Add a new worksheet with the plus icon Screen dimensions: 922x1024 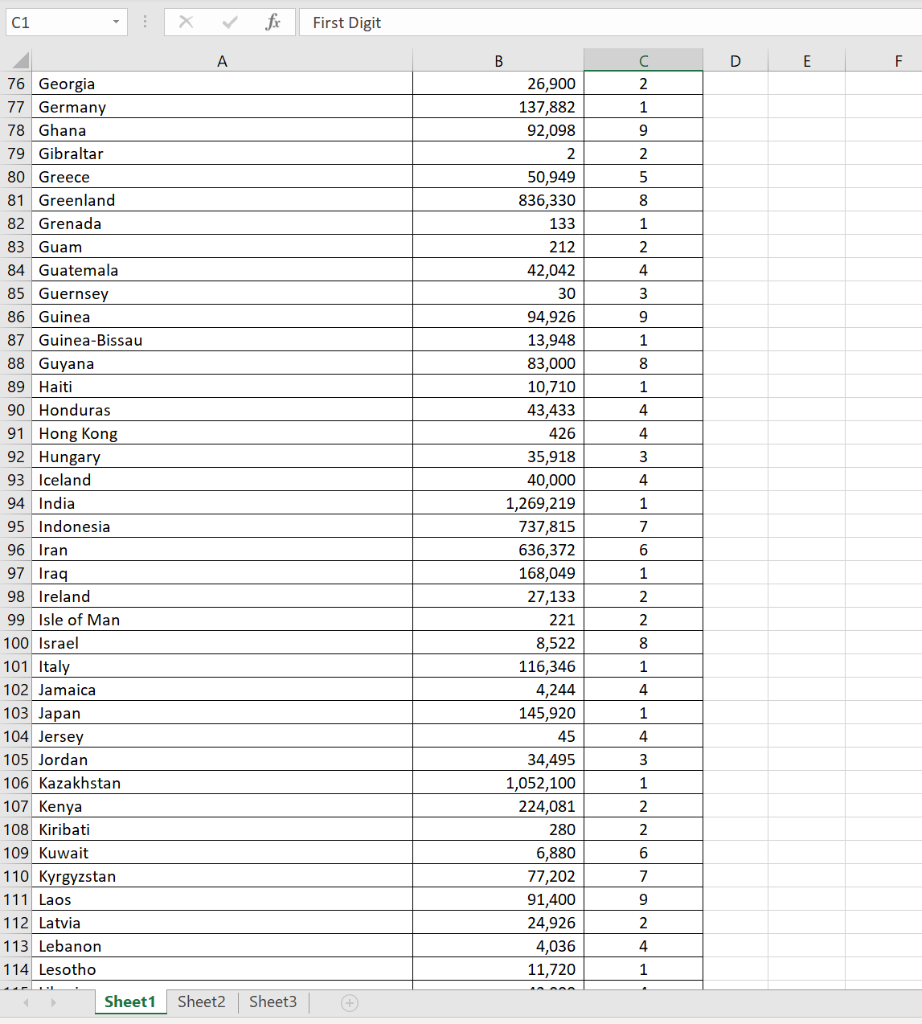tap(350, 1001)
